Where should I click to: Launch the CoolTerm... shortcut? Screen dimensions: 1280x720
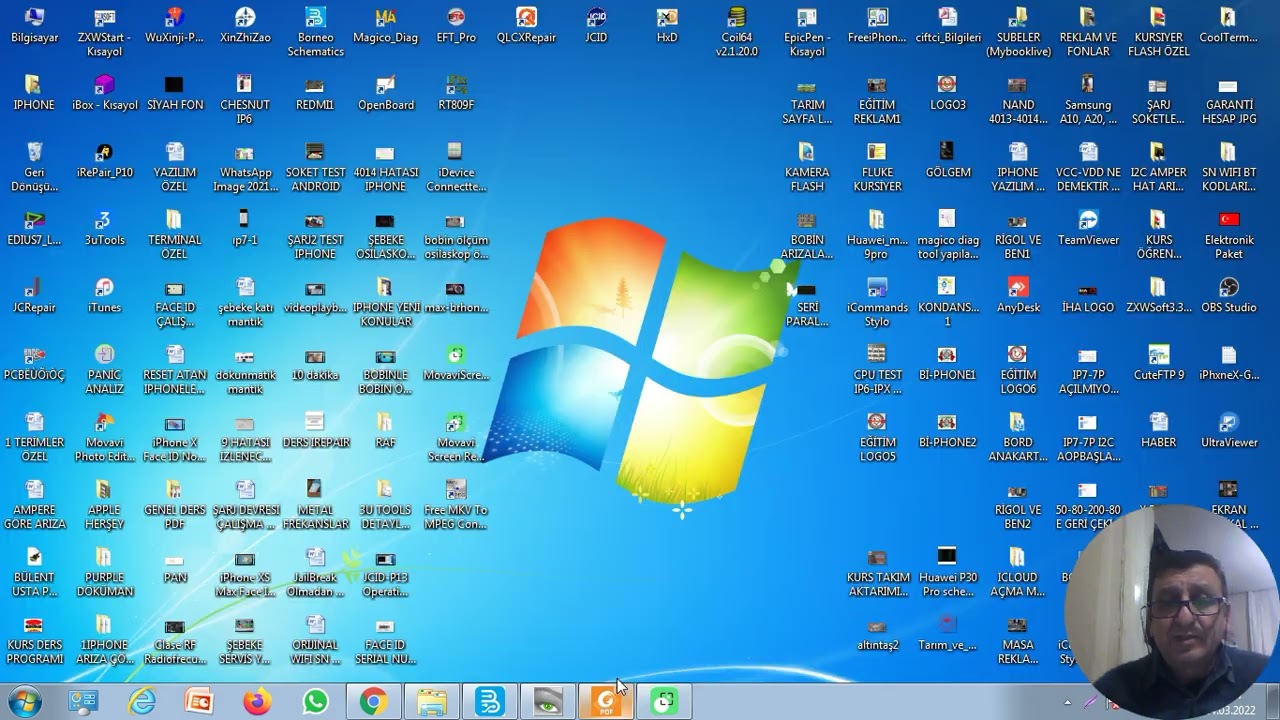[1228, 26]
